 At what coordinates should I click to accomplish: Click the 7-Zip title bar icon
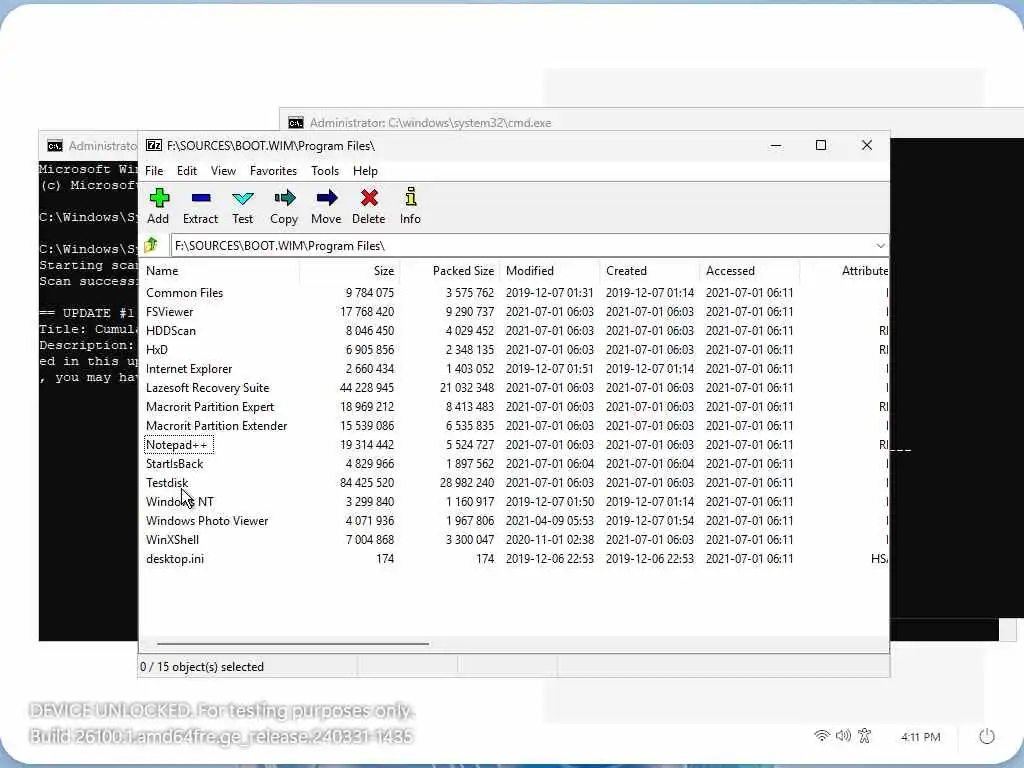coord(153,145)
